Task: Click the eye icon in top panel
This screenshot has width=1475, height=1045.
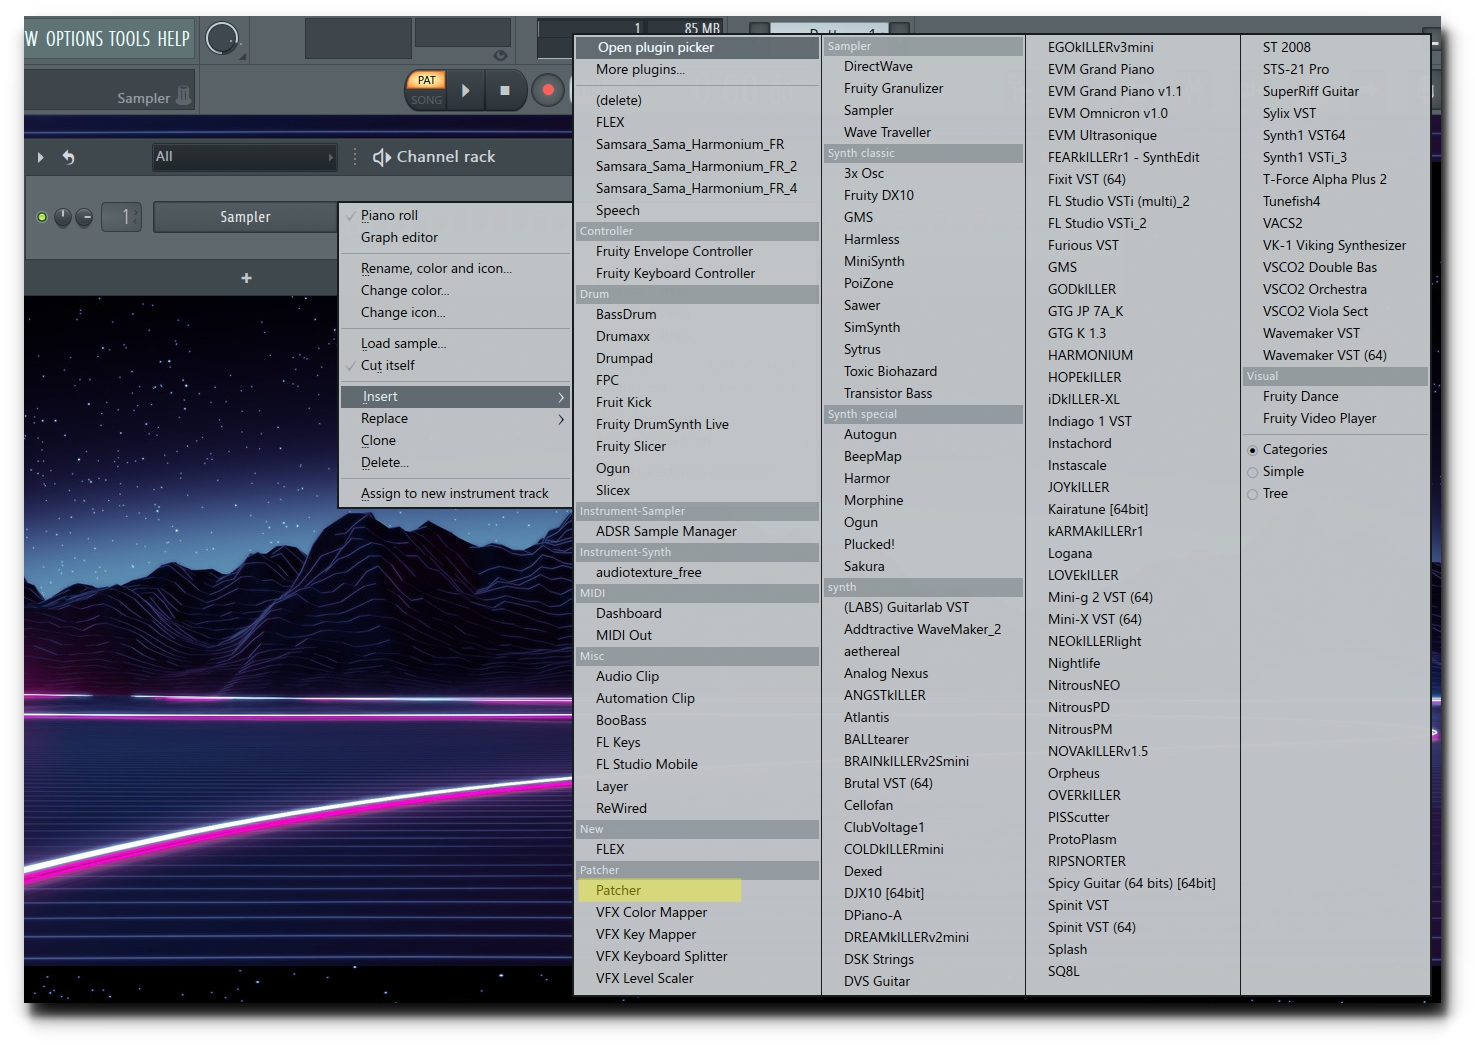Action: click(x=500, y=55)
